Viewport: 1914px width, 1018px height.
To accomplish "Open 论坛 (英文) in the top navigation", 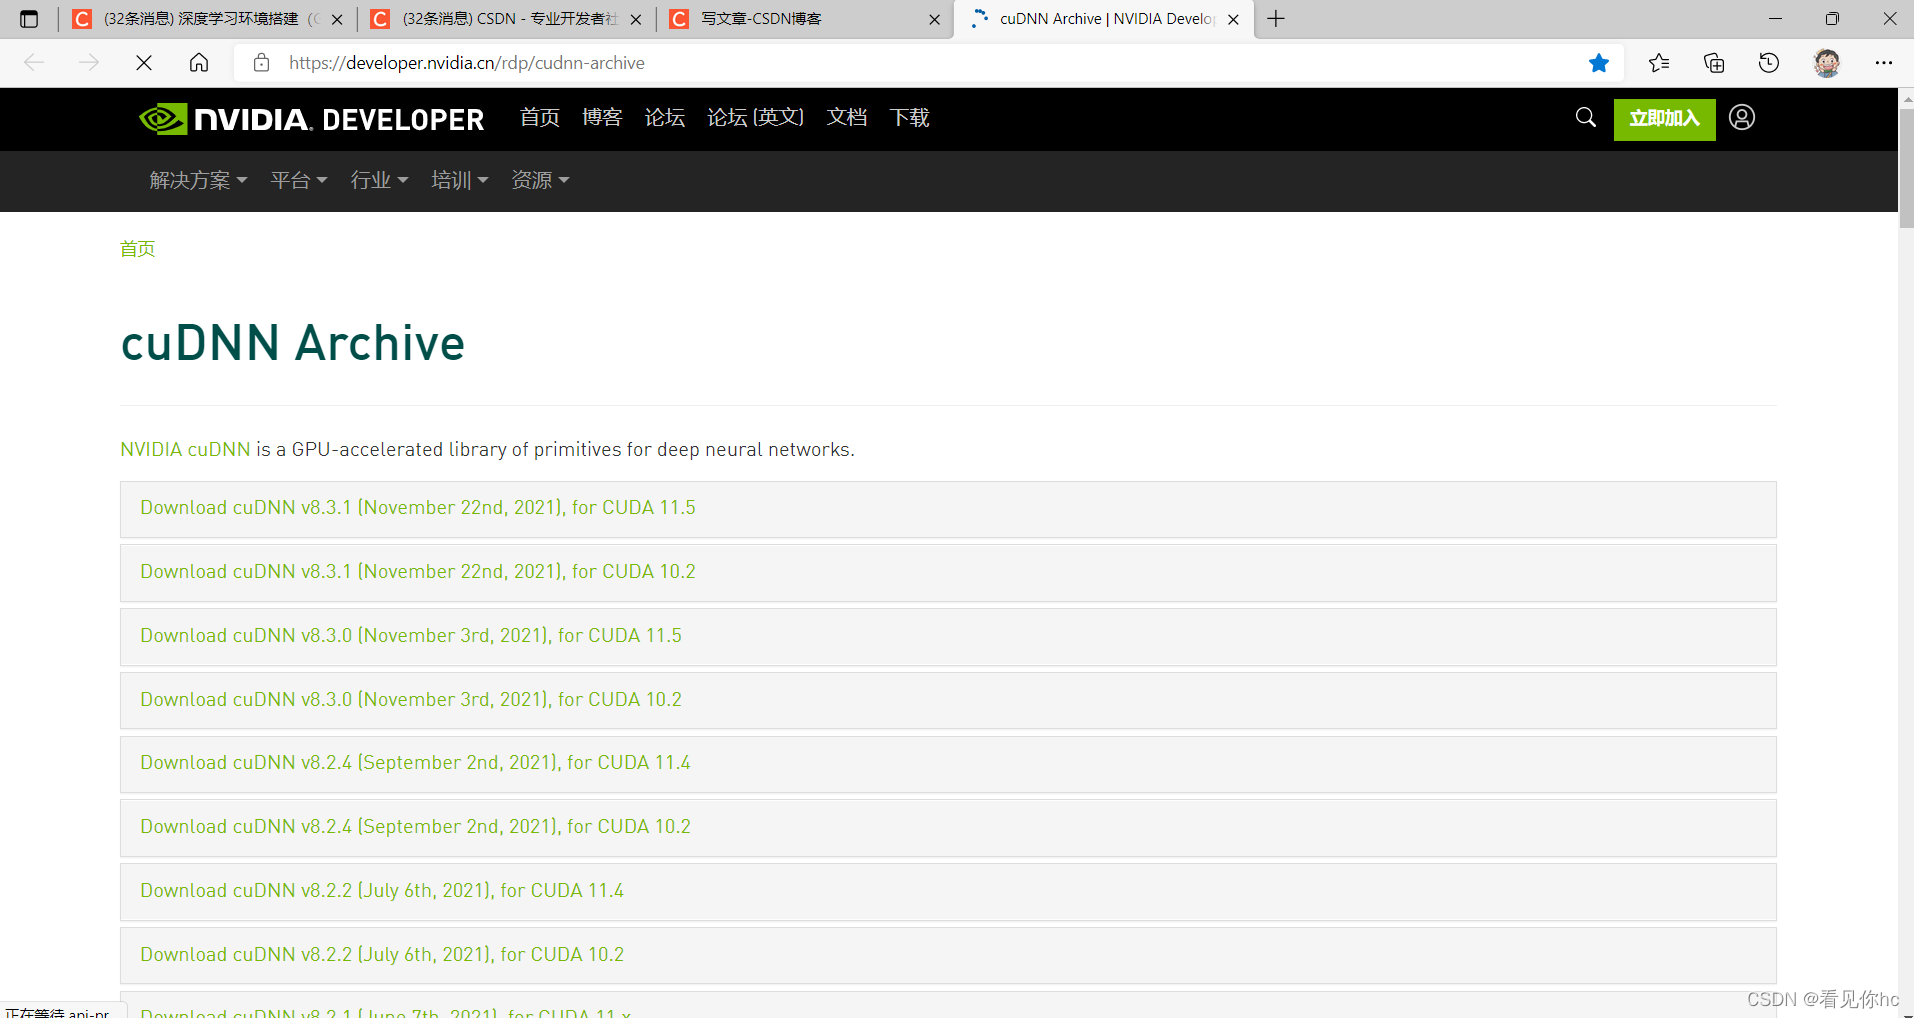I will (x=755, y=118).
